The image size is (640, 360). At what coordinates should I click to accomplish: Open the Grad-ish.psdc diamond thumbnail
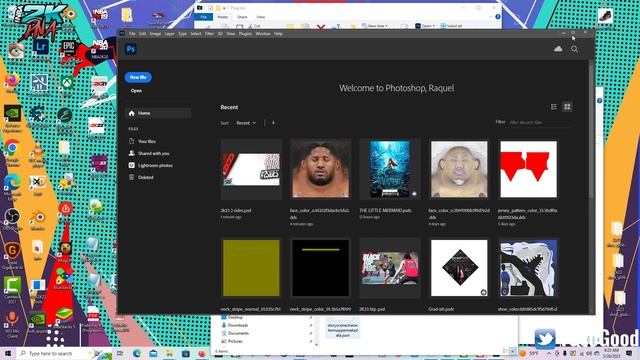pyautogui.click(x=459, y=268)
